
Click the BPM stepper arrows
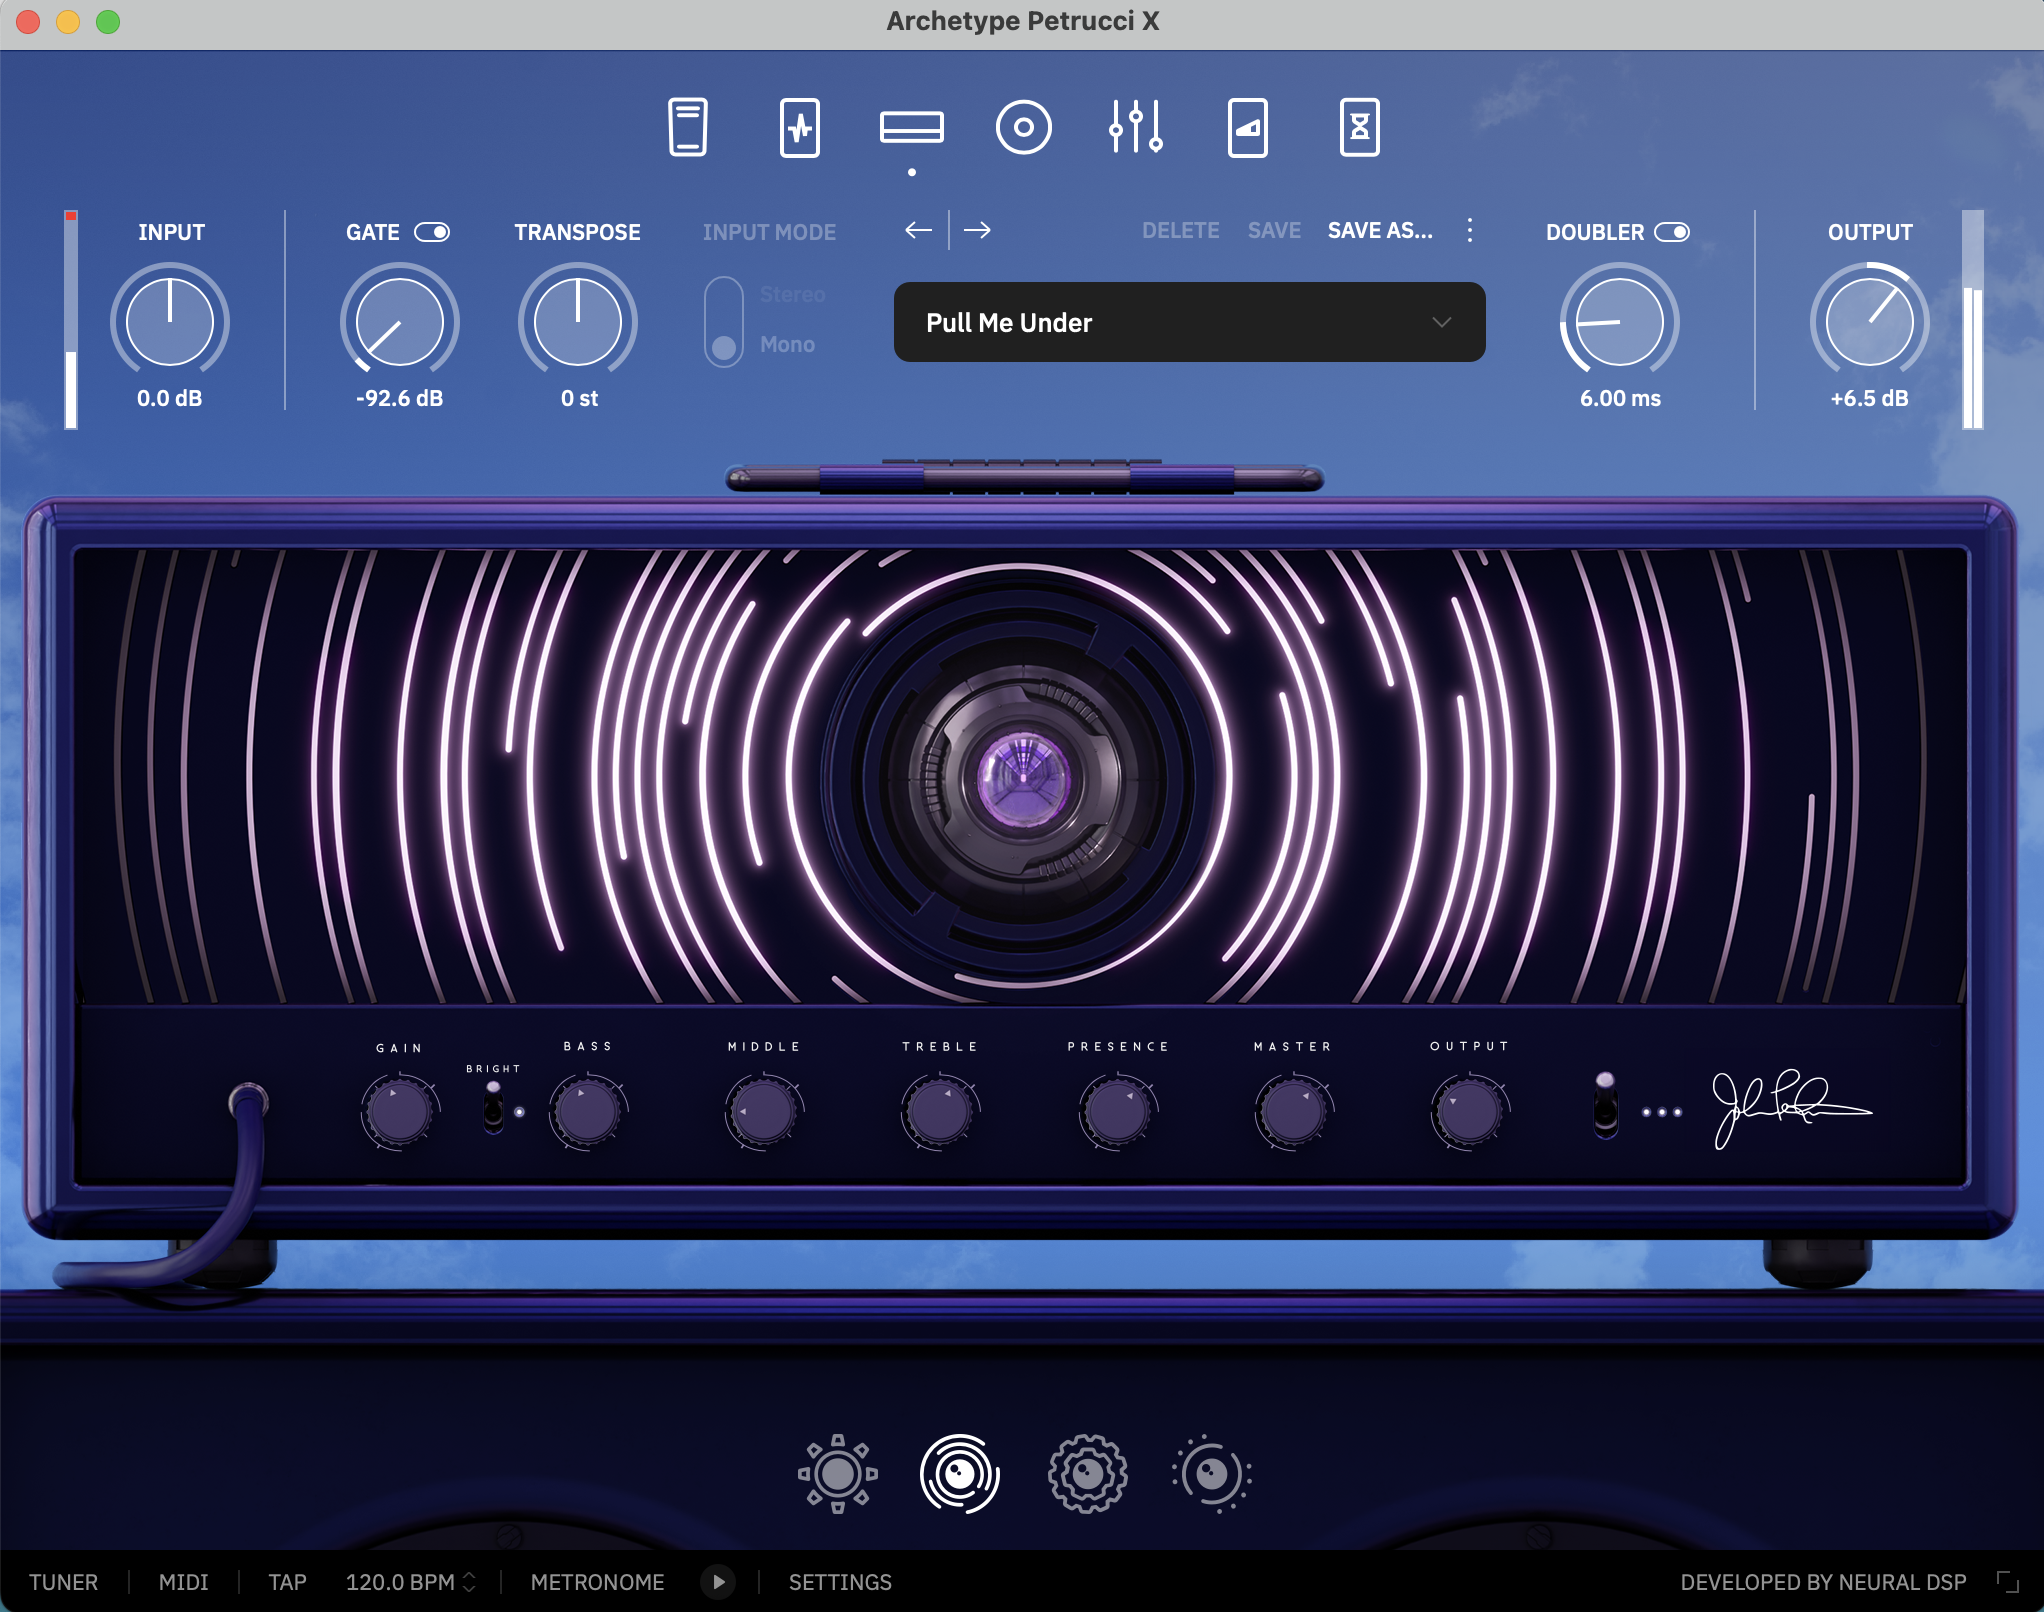click(x=469, y=1581)
